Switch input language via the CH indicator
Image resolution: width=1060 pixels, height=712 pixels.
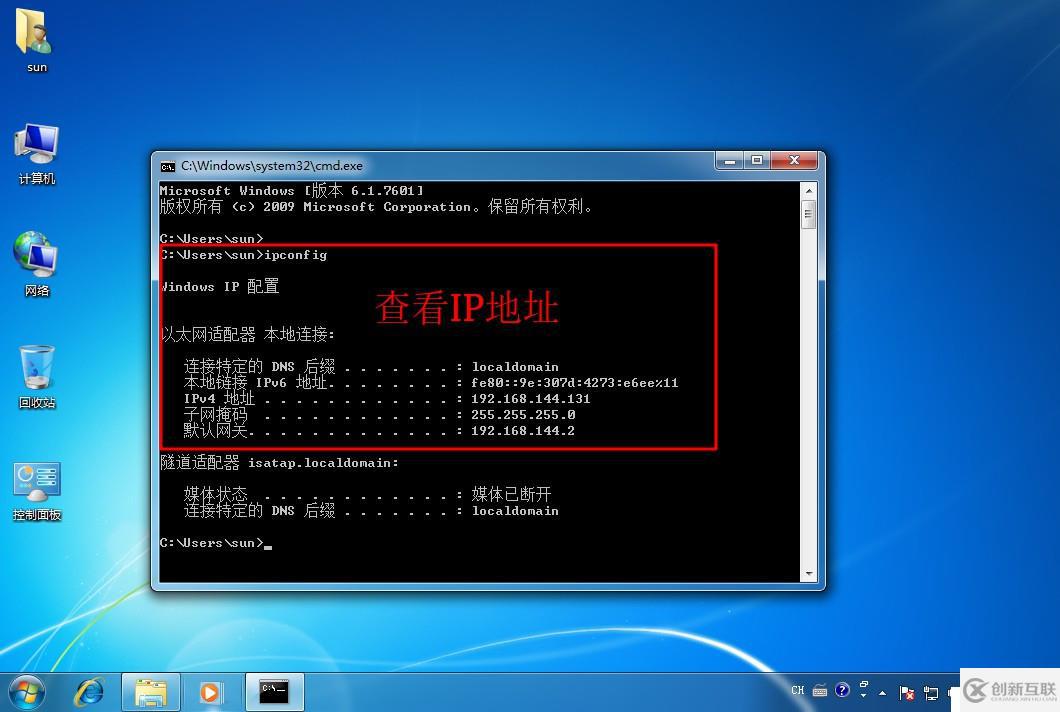point(798,690)
